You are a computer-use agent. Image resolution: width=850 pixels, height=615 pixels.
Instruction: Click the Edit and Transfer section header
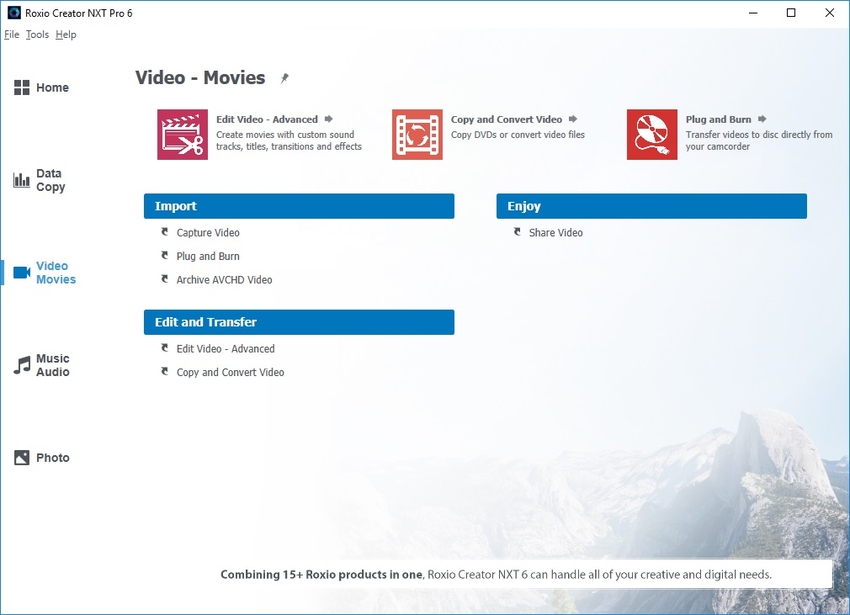coord(299,322)
